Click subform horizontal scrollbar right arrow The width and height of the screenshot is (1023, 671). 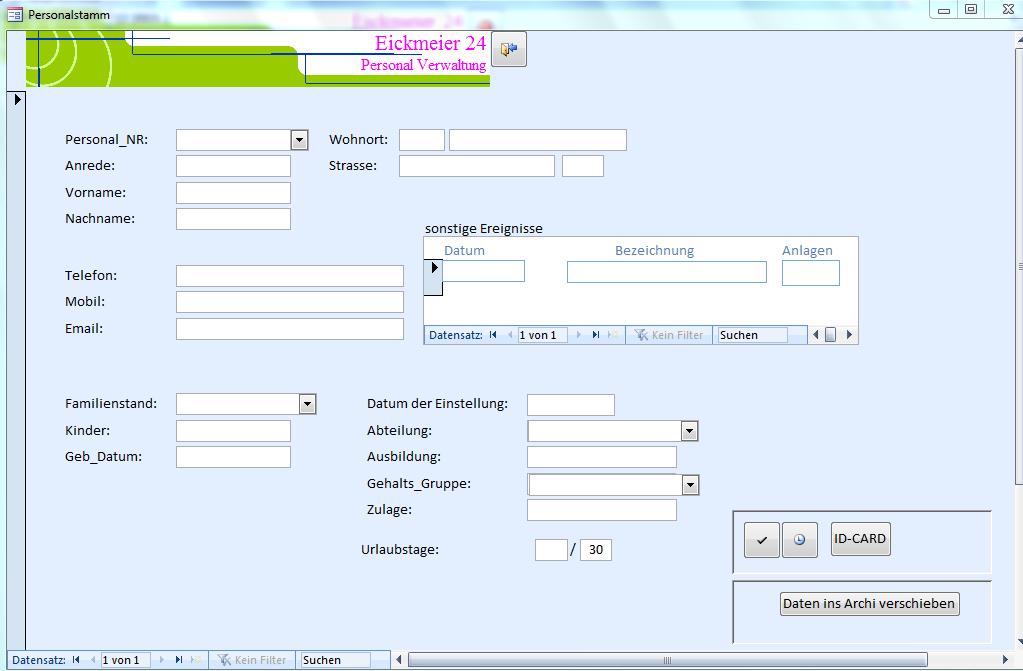tap(849, 335)
